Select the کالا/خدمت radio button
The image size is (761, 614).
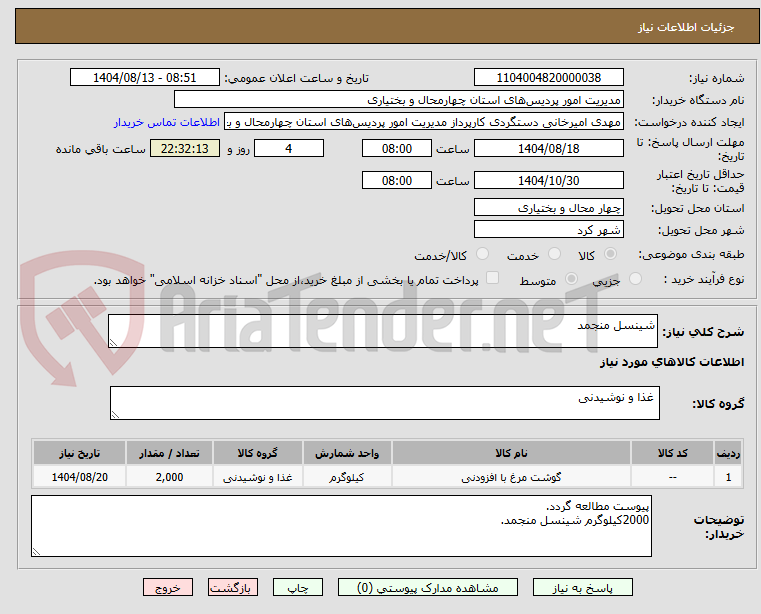[482, 254]
